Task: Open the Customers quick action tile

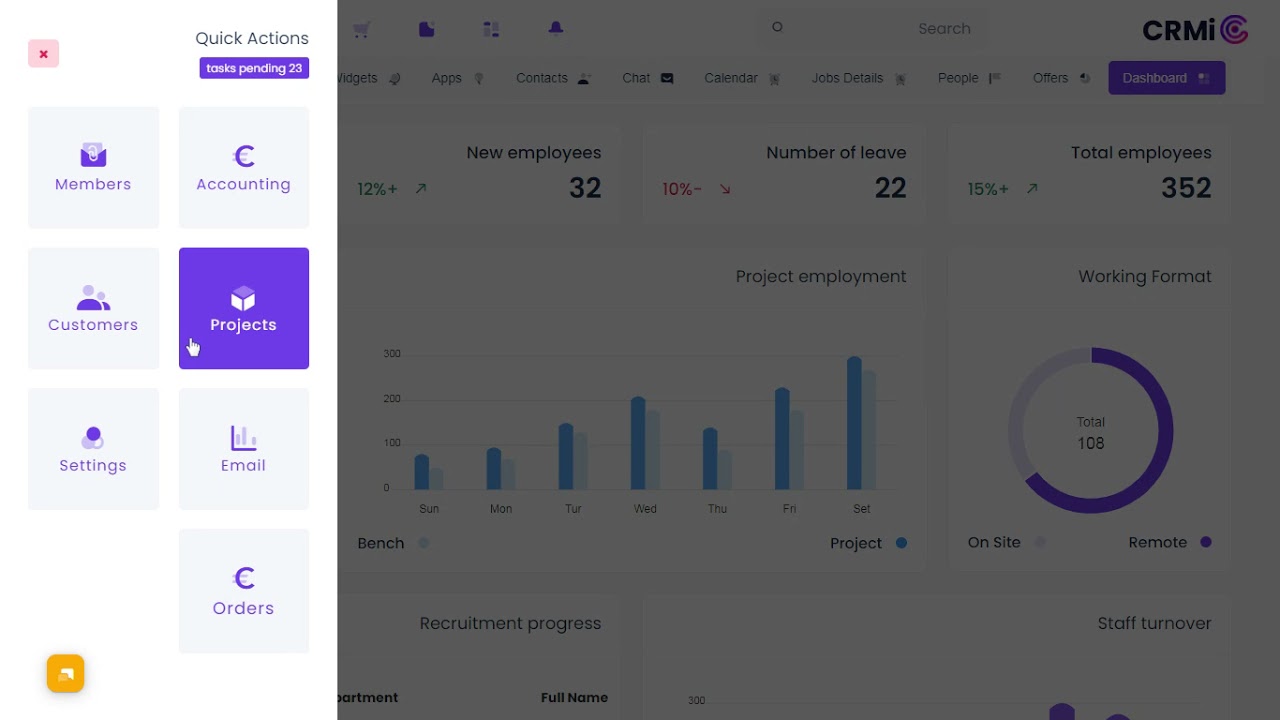Action: pos(93,308)
